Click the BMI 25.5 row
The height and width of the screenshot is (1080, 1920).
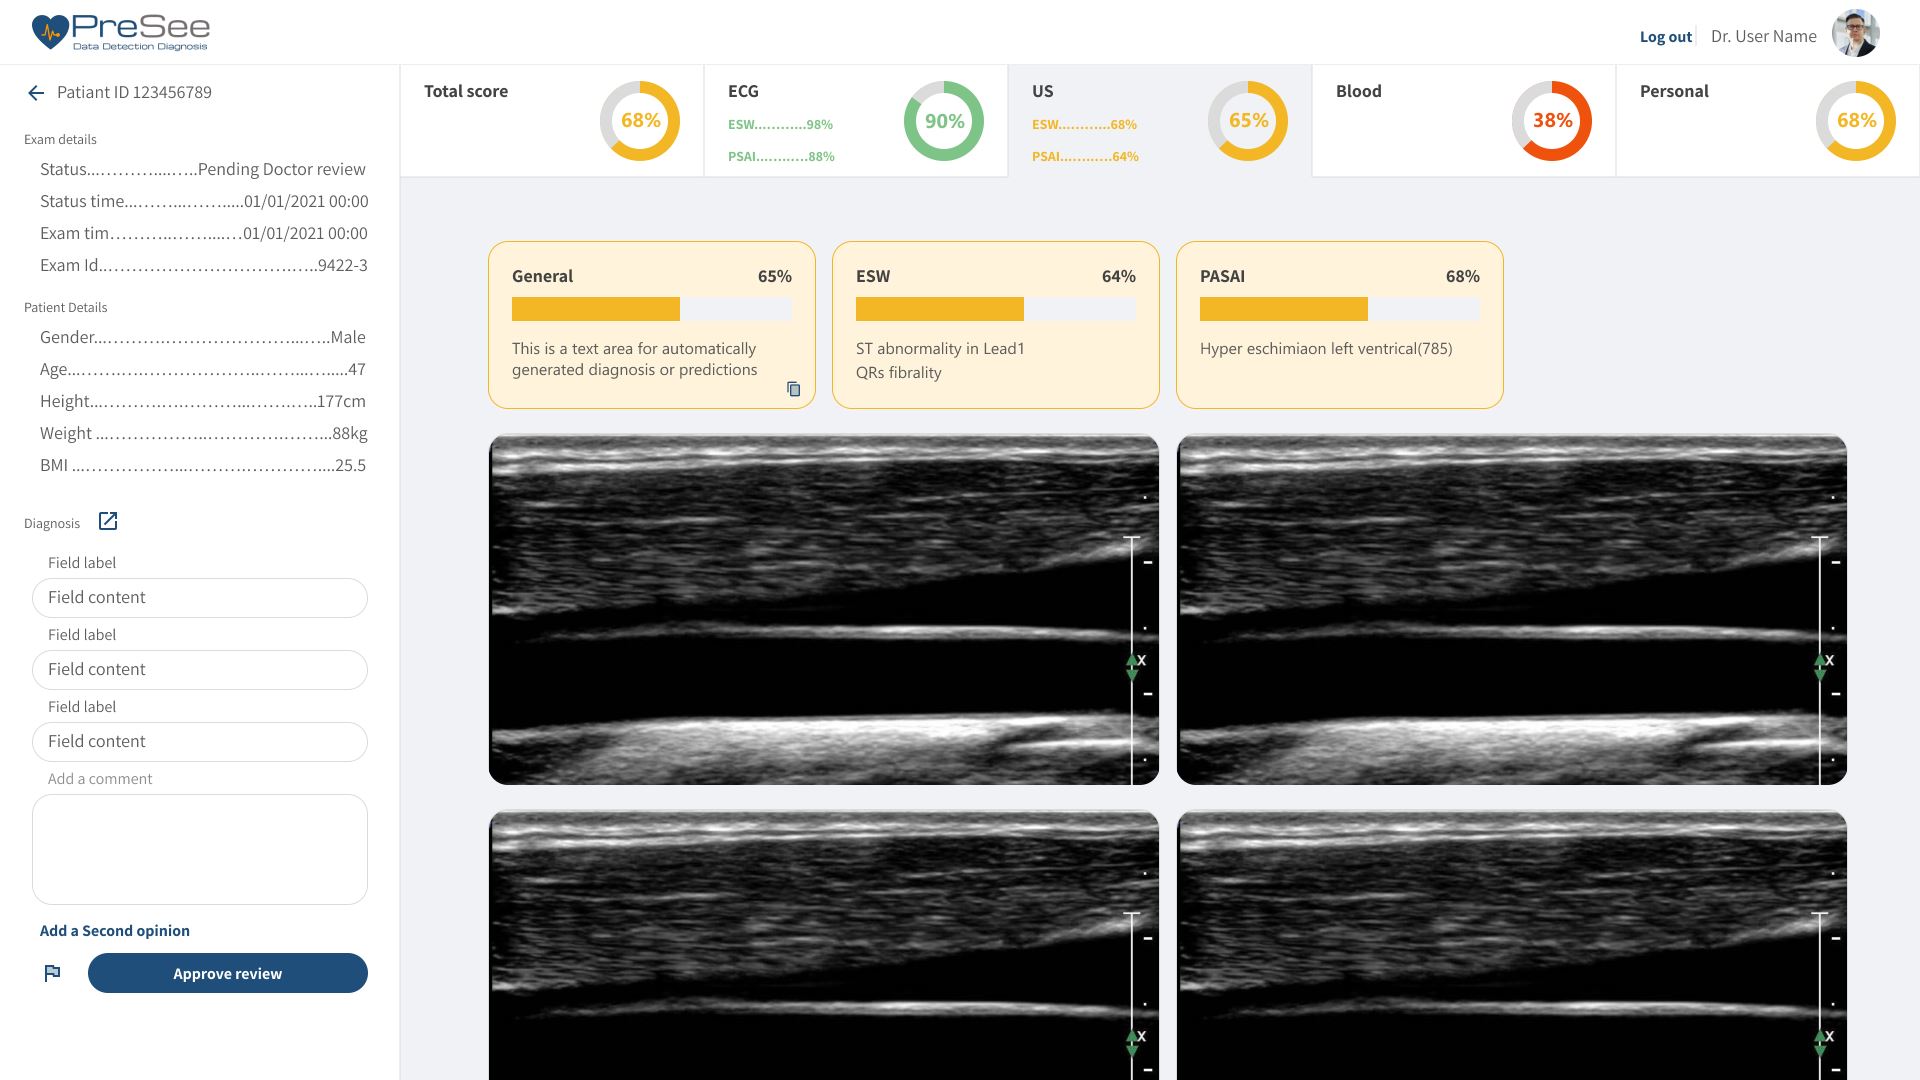pos(203,465)
